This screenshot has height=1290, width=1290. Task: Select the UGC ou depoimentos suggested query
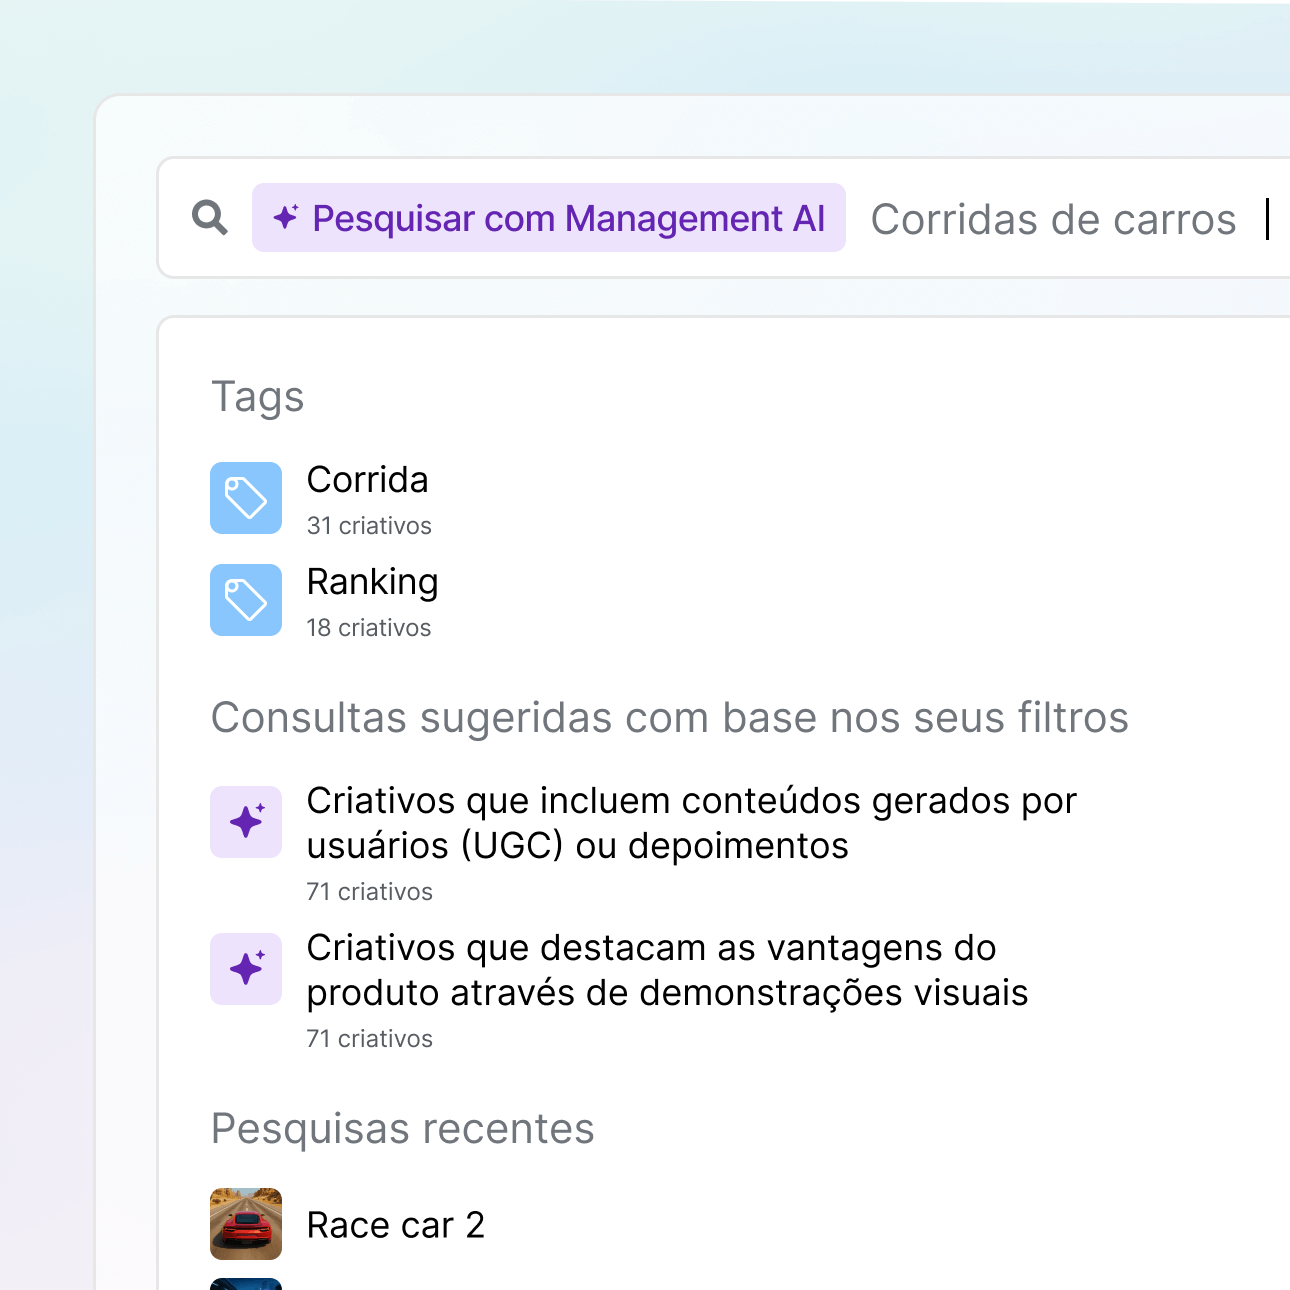click(x=690, y=823)
